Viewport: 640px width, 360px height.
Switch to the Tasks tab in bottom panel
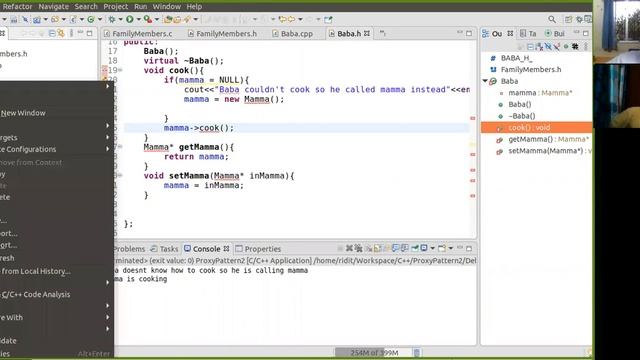click(x=164, y=249)
